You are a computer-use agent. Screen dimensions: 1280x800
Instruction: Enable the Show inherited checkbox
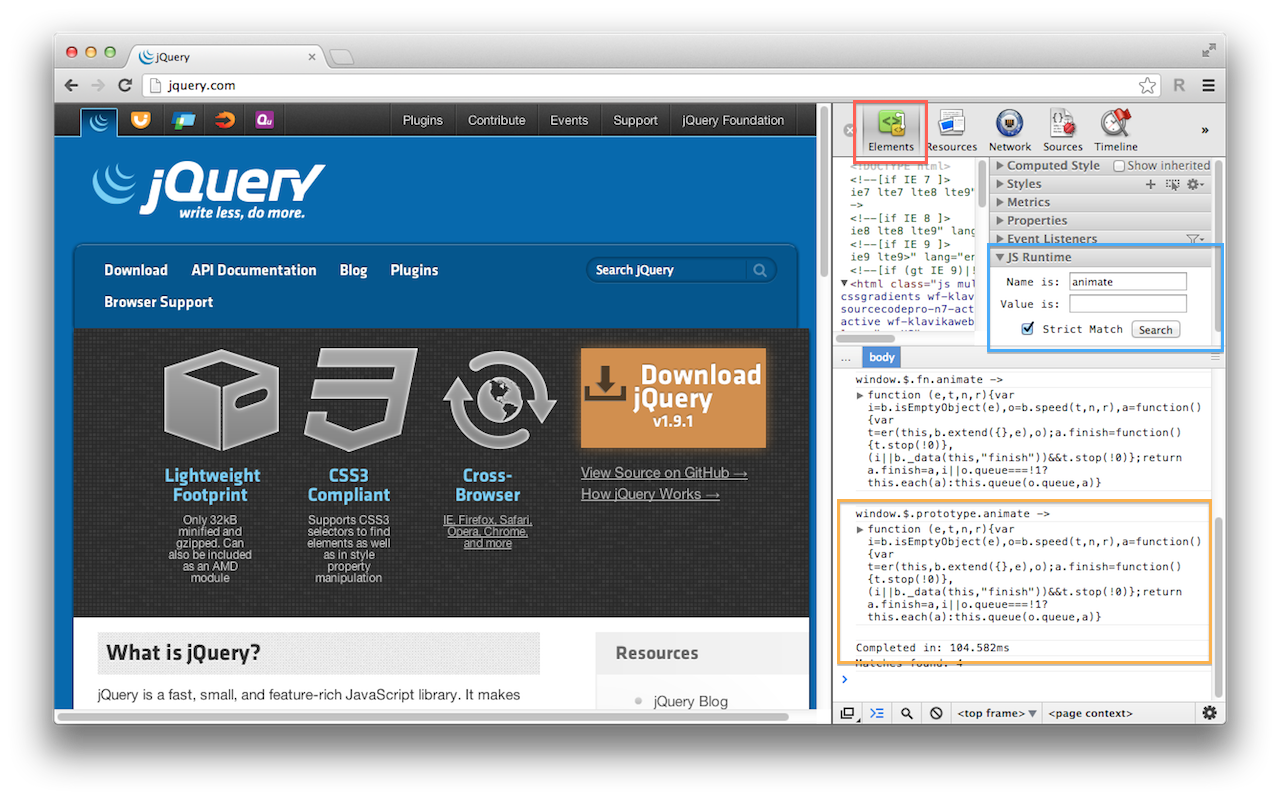pyautogui.click(x=1119, y=166)
